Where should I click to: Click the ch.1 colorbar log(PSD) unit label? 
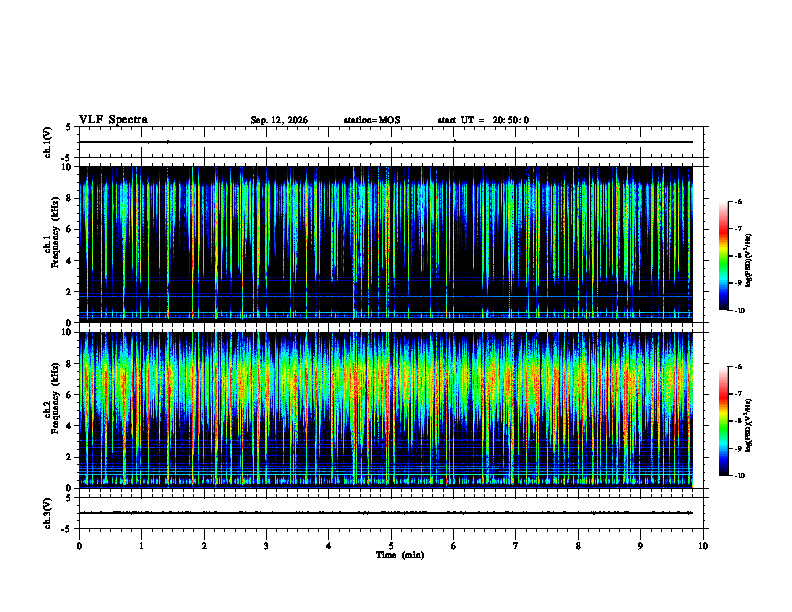(x=749, y=261)
